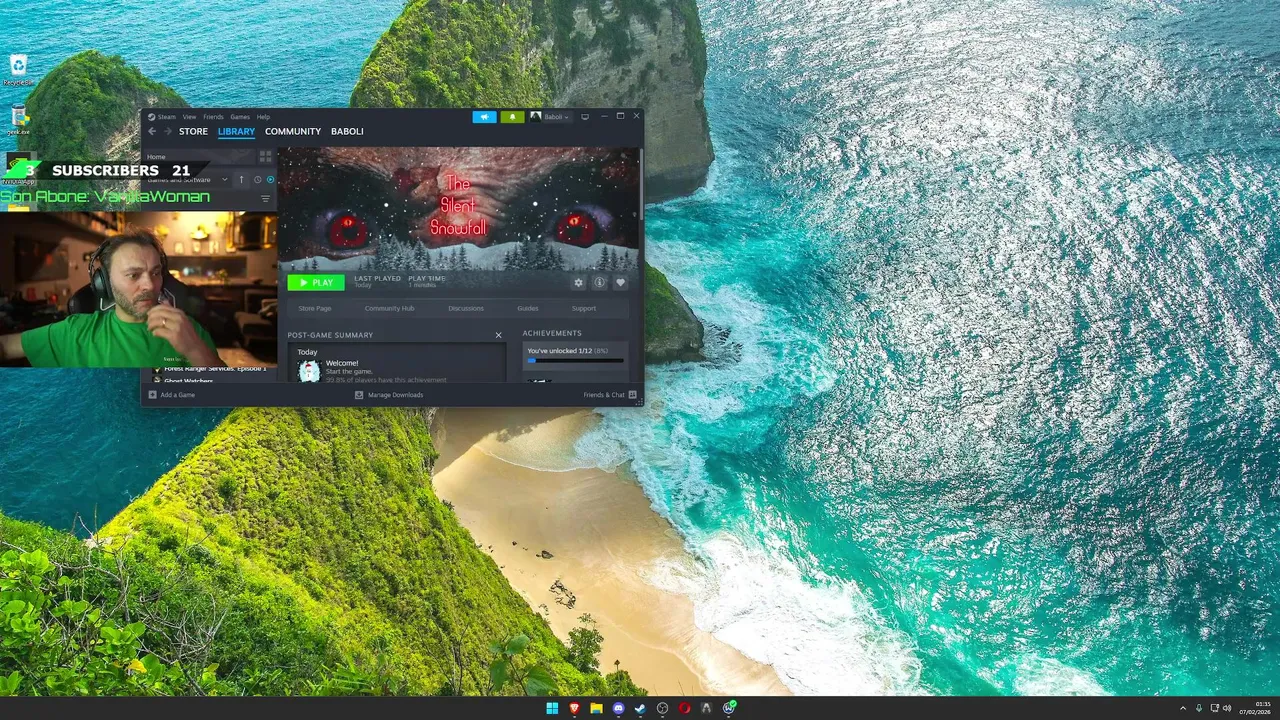Open File Explorer from taskbar
Screen dimensions: 1280x720
coord(596,708)
